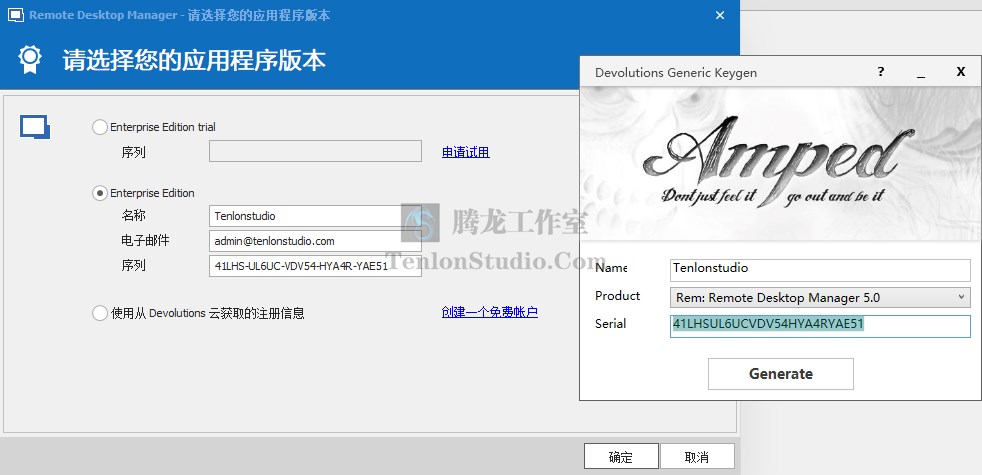Open the 申请试用 link
Viewport: 982px width, 475px height.
click(x=466, y=152)
